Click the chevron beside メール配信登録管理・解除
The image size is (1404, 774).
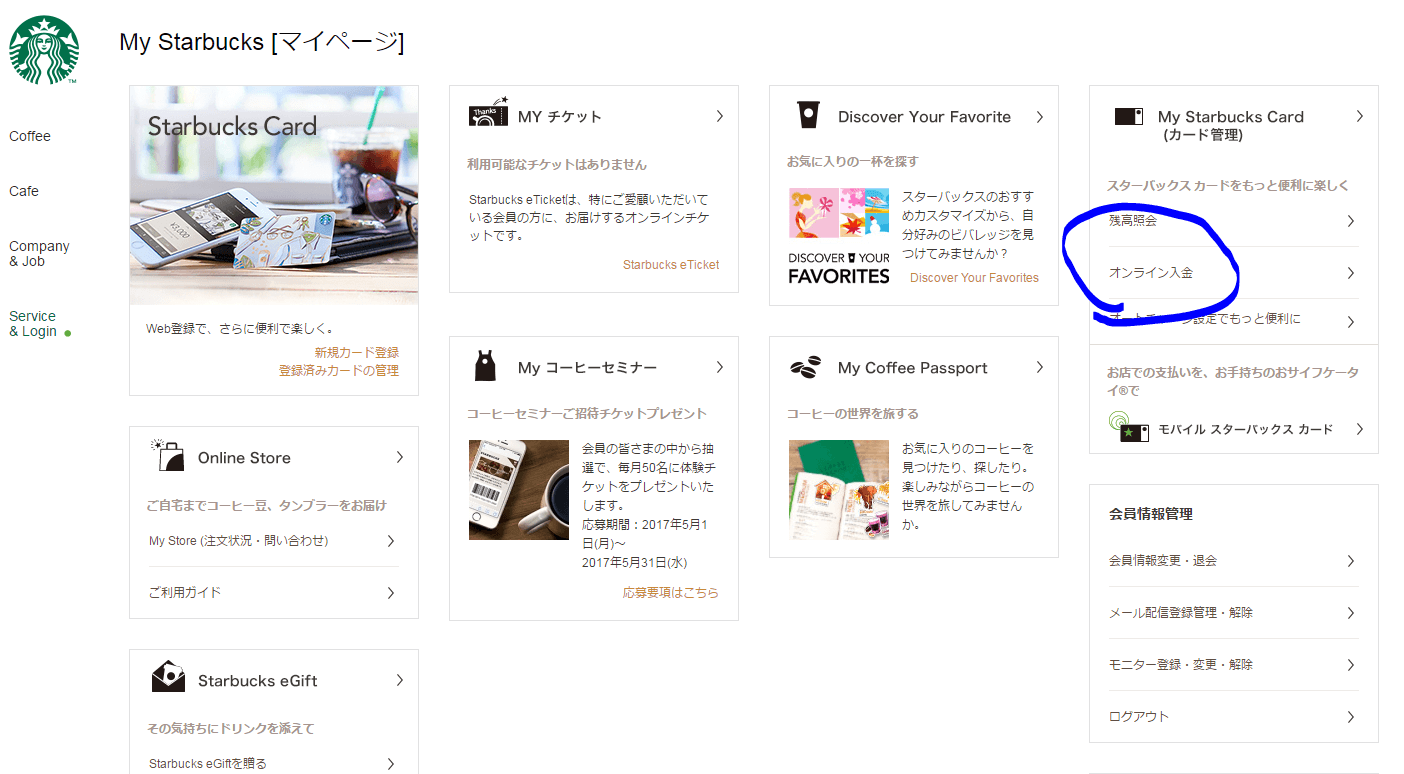1350,613
